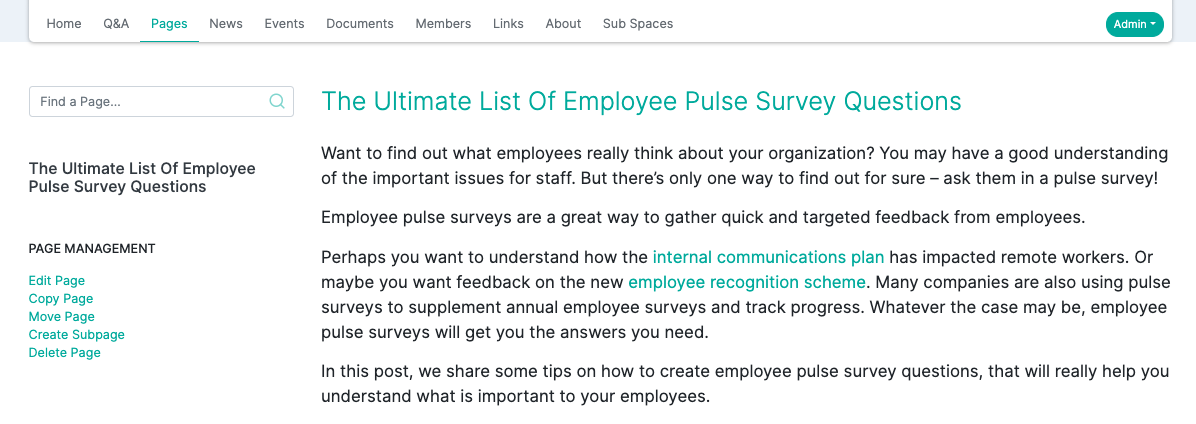Select the Pages tab

tap(169, 24)
